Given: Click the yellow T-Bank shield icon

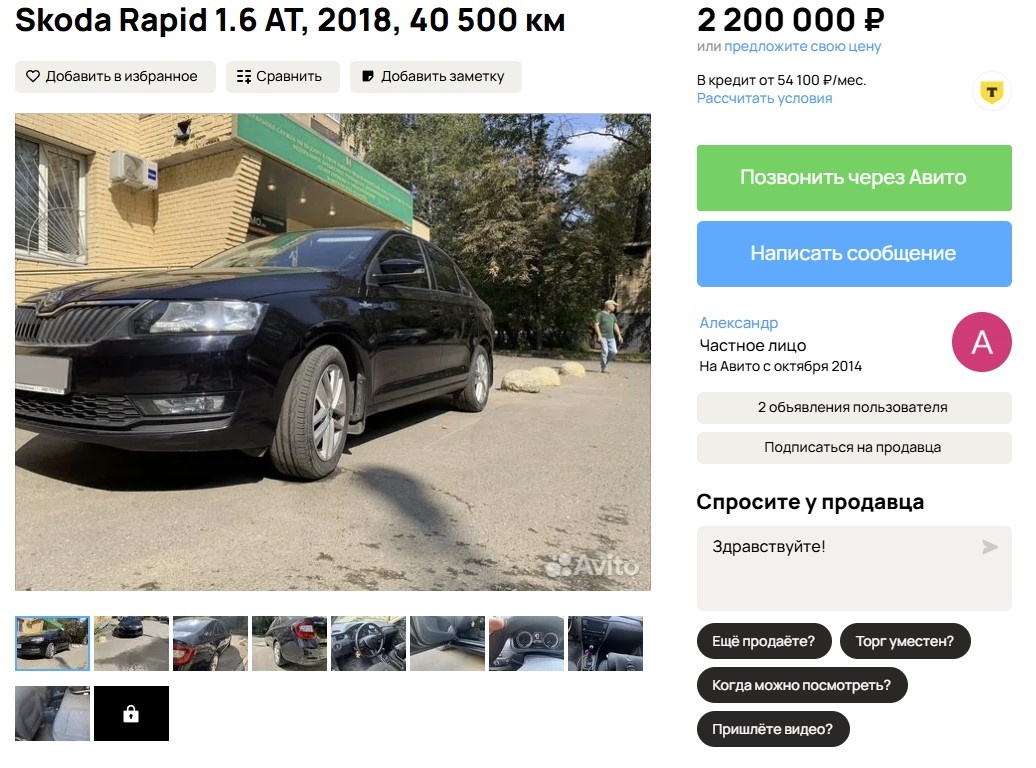Looking at the screenshot, I should (991, 91).
